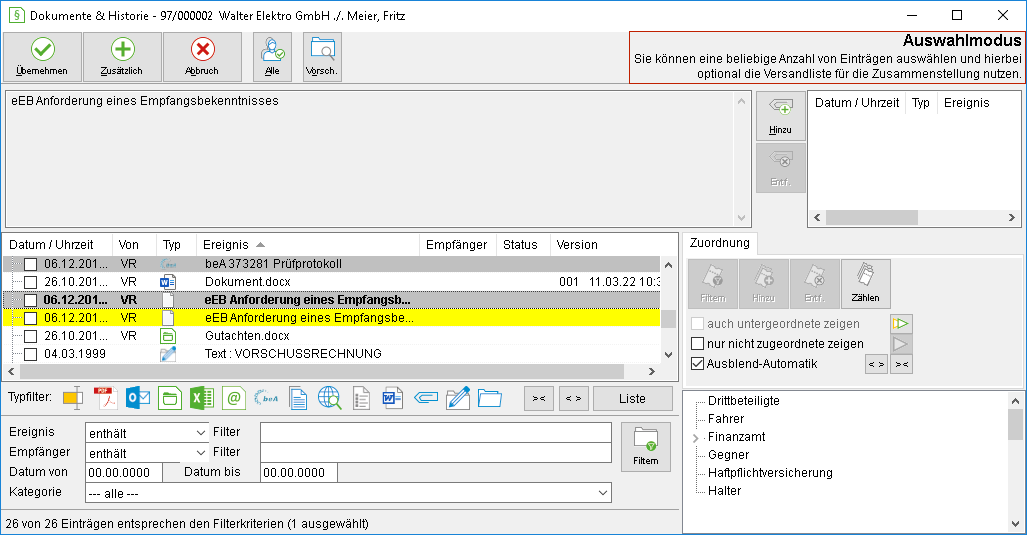Viewport: 1028px width, 536px height.
Task: Click grey play arrow beside nicht zugeordnete
Action: (x=901, y=343)
